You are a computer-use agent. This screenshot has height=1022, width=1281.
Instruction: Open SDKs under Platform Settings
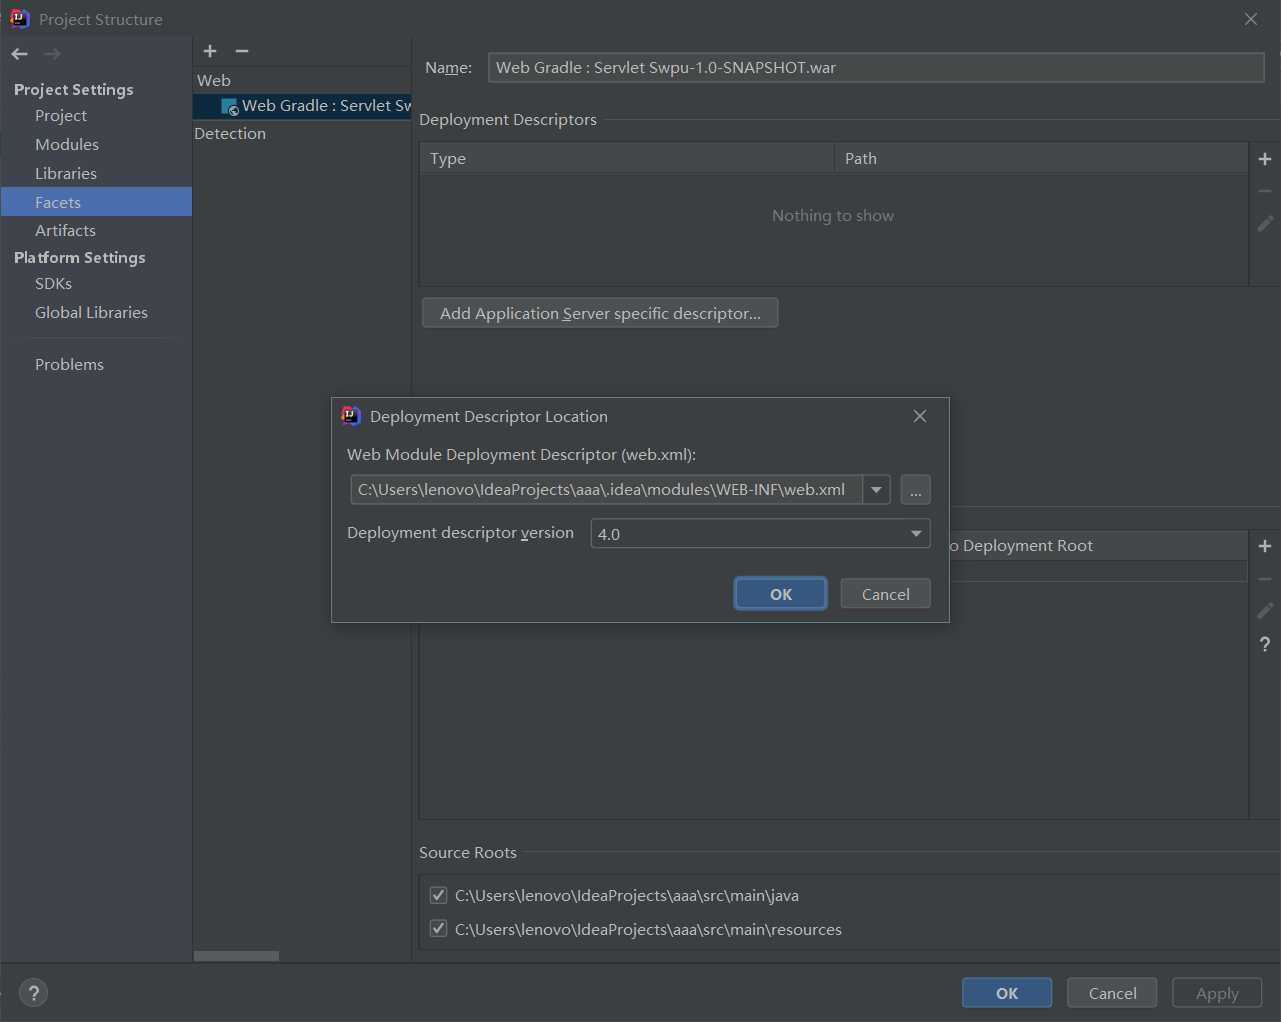(53, 284)
